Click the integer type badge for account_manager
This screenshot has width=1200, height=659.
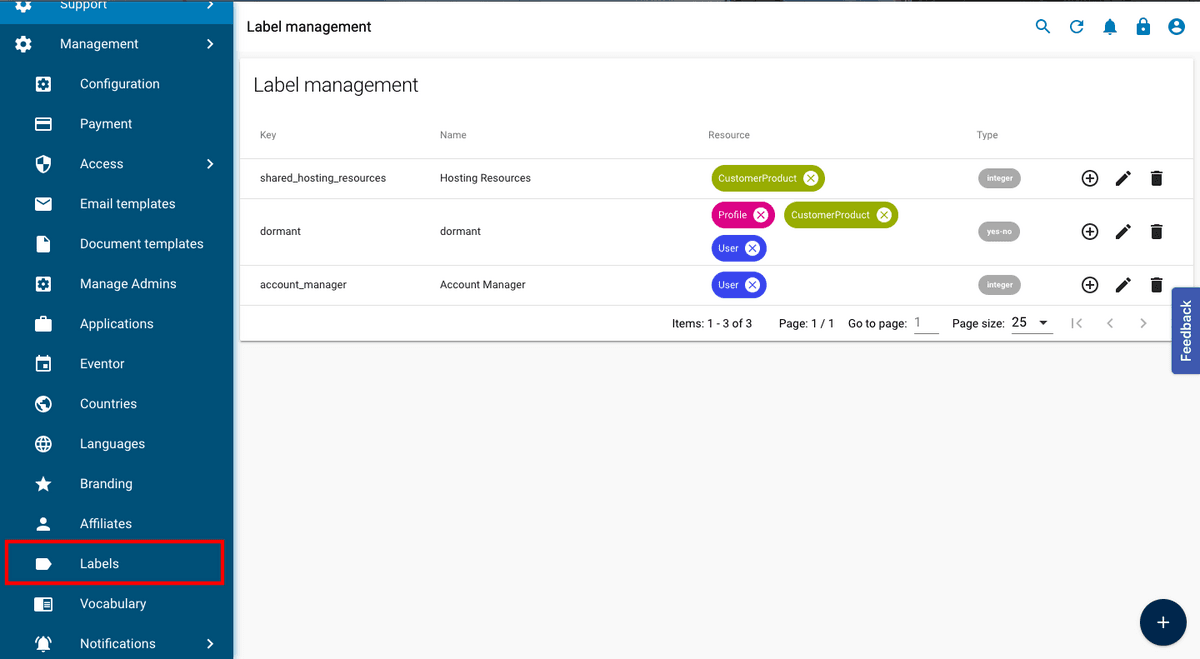(x=999, y=284)
